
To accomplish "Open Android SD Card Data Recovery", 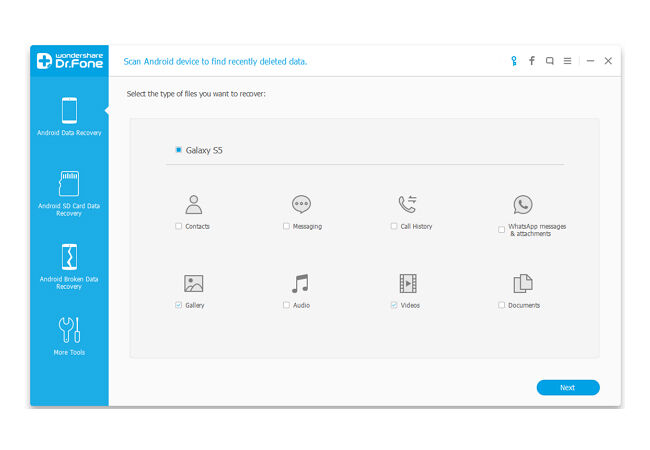I will tap(69, 194).
